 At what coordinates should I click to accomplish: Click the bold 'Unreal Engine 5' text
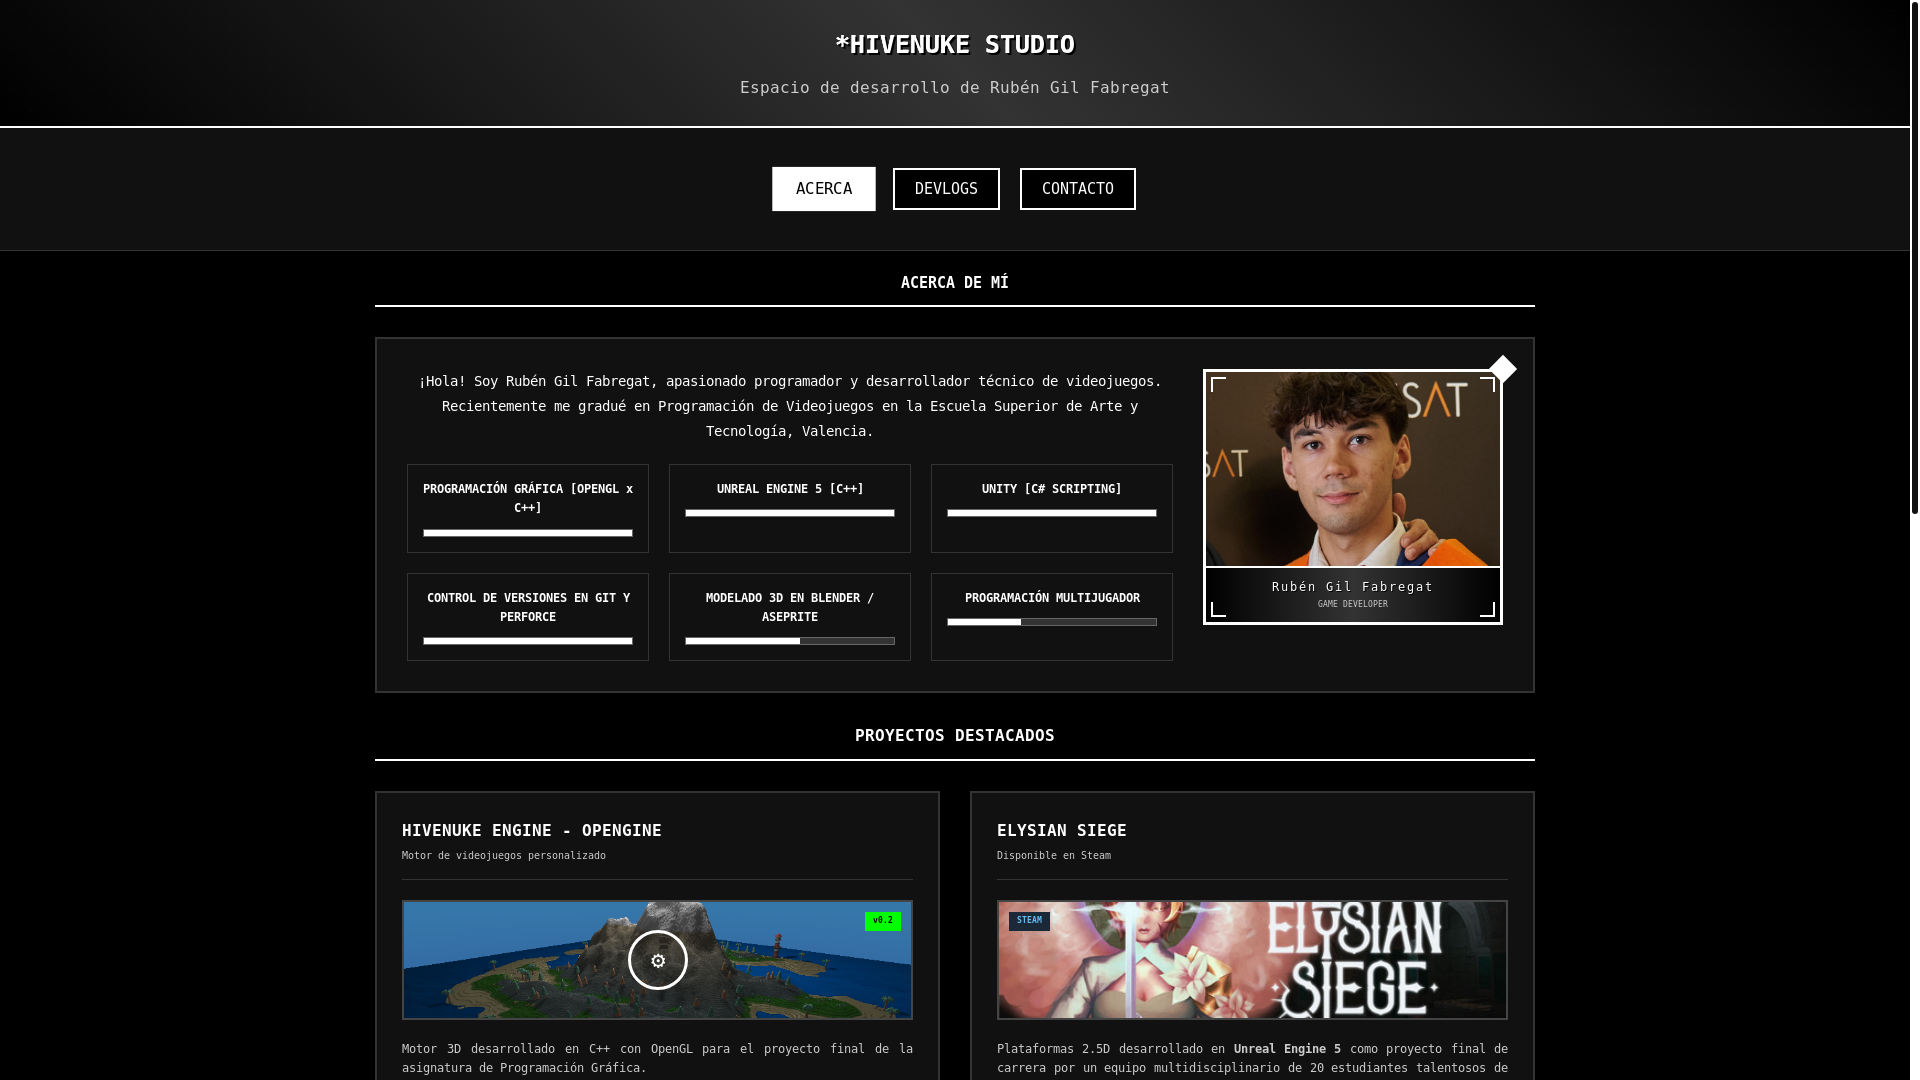[x=1287, y=1049]
